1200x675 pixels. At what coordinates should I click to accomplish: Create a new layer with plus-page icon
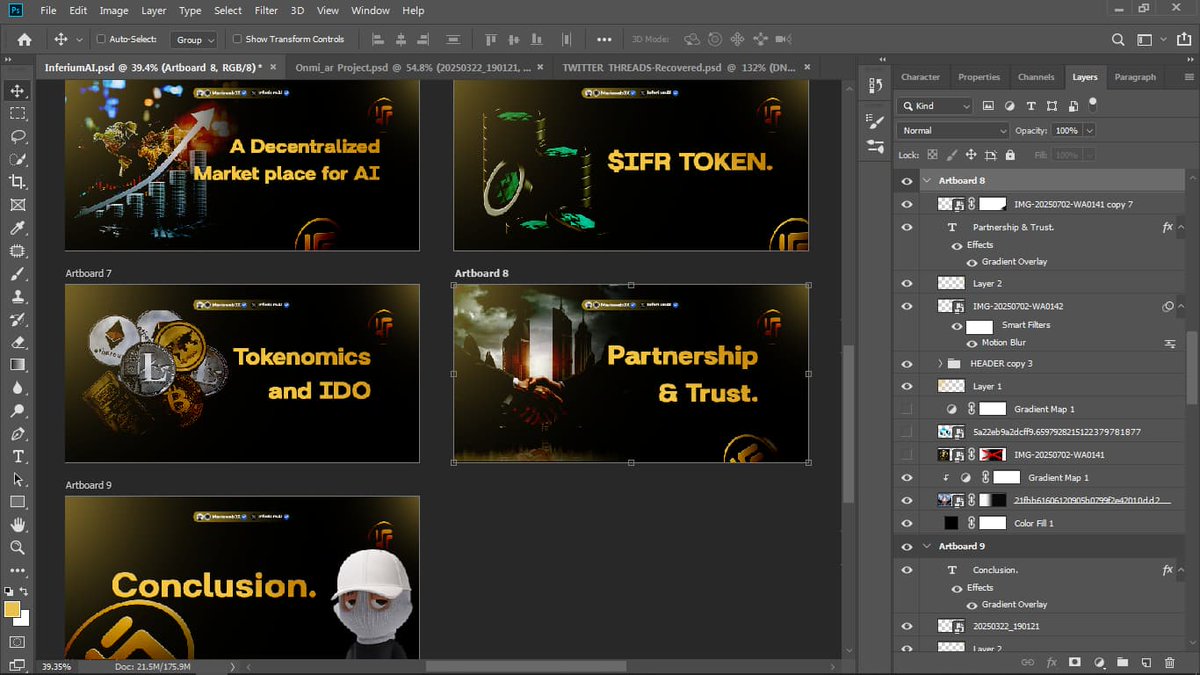coord(1146,662)
